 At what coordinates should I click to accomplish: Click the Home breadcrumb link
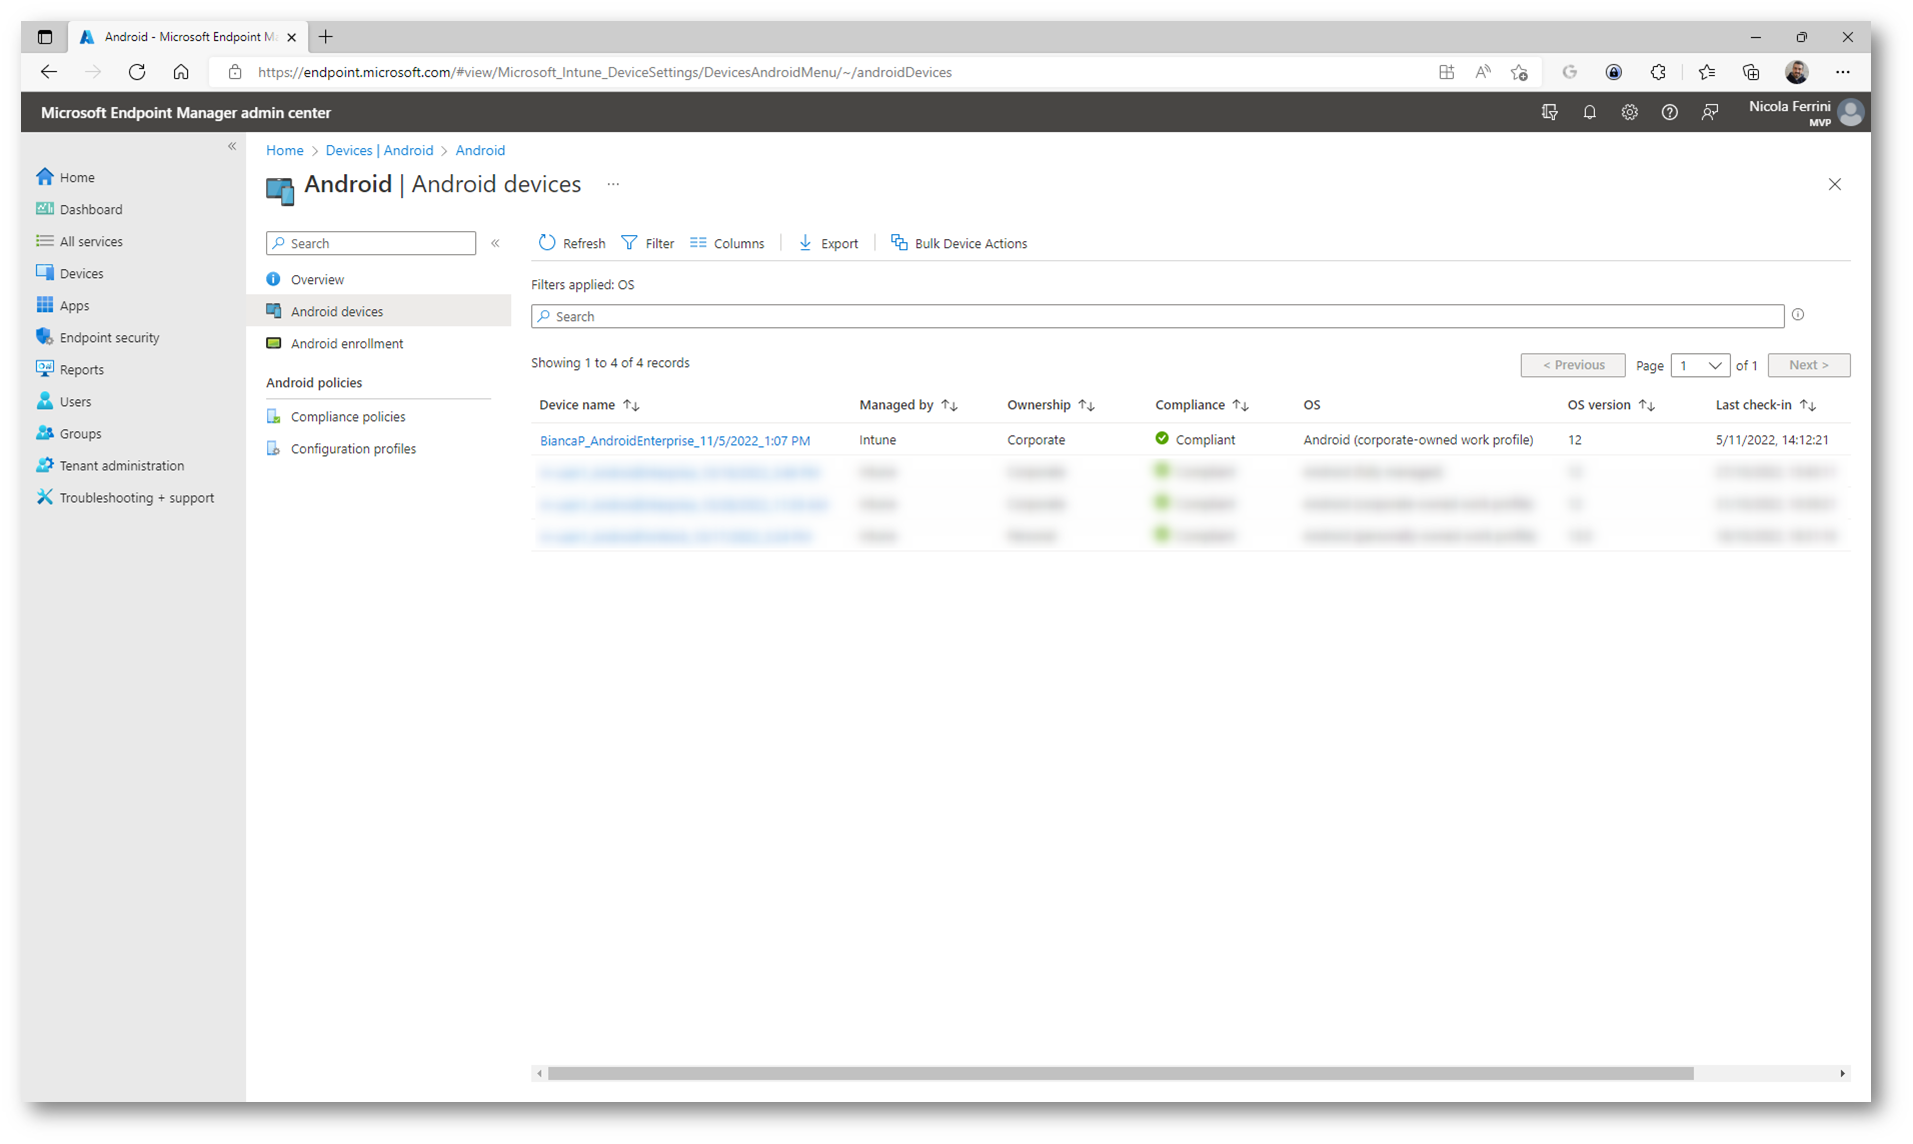285,150
